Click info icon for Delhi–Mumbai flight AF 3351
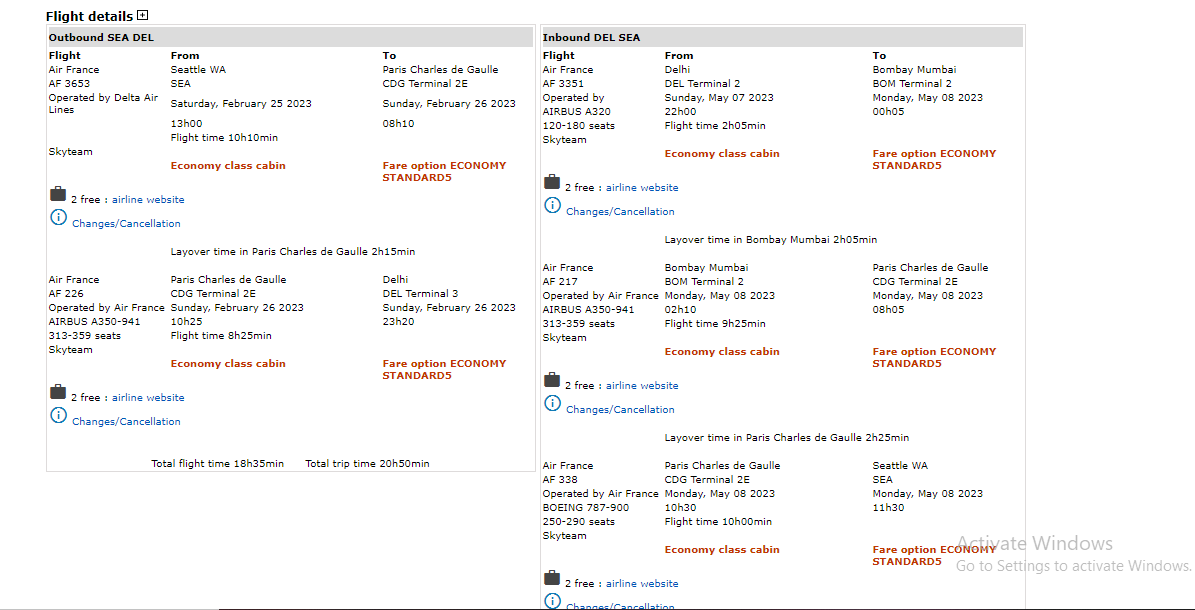Screen dimensions: 1195x610 click(552, 206)
